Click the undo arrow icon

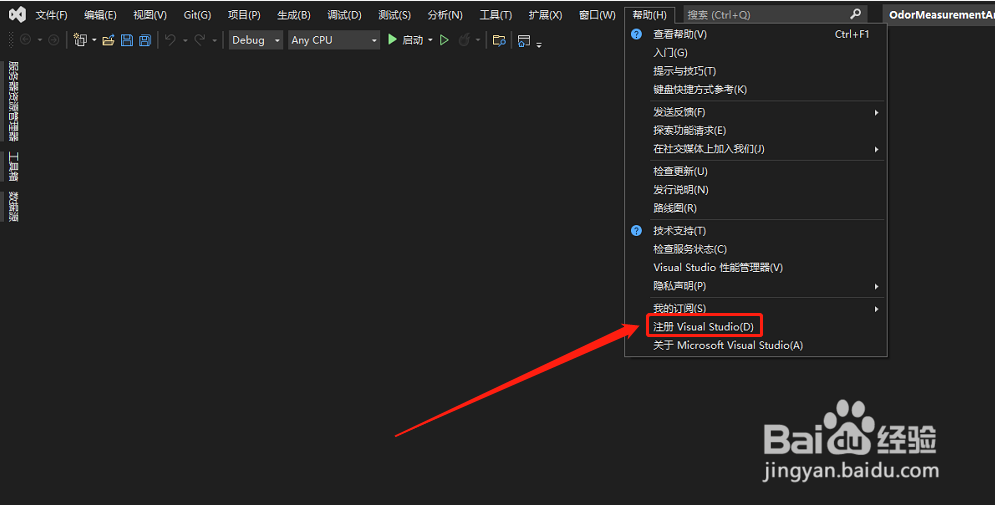(x=170, y=40)
